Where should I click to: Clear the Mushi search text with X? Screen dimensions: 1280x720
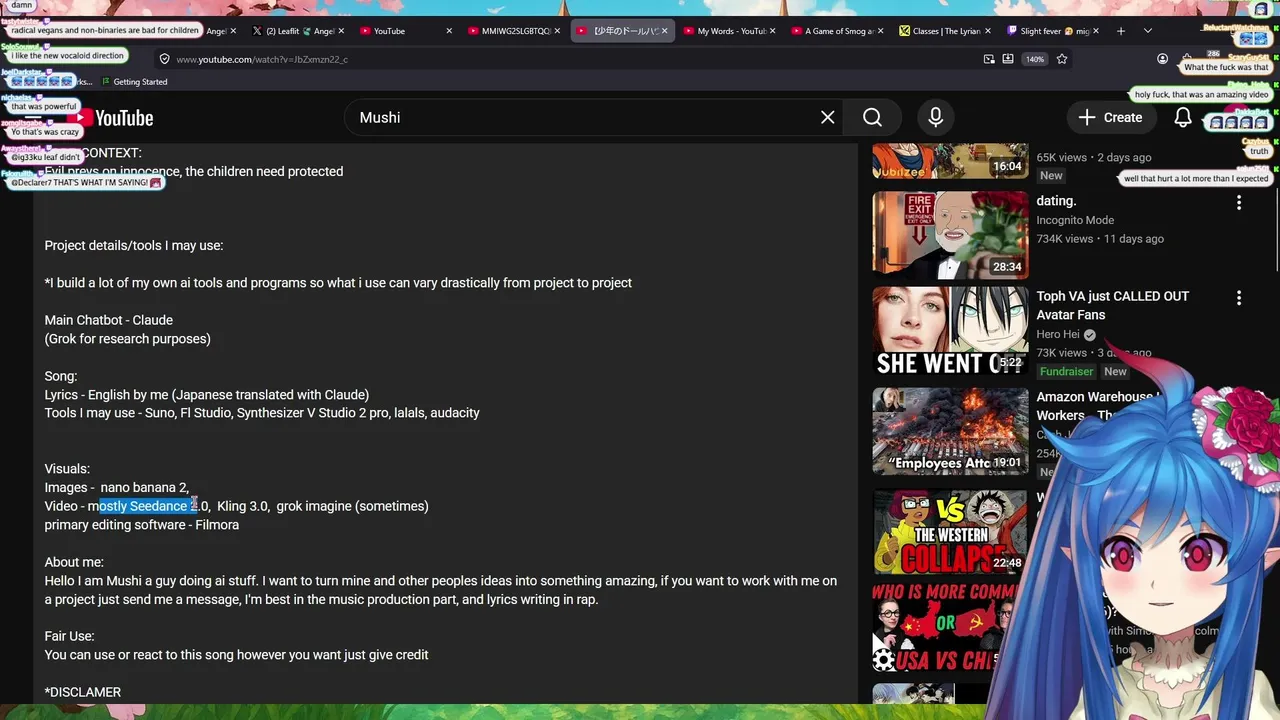[x=827, y=118]
